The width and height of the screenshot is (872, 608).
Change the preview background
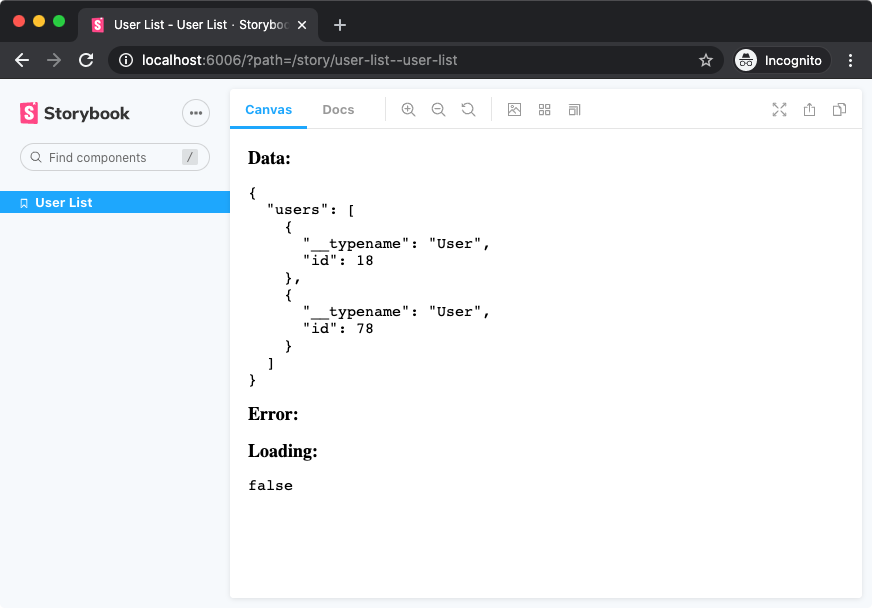tap(514, 110)
